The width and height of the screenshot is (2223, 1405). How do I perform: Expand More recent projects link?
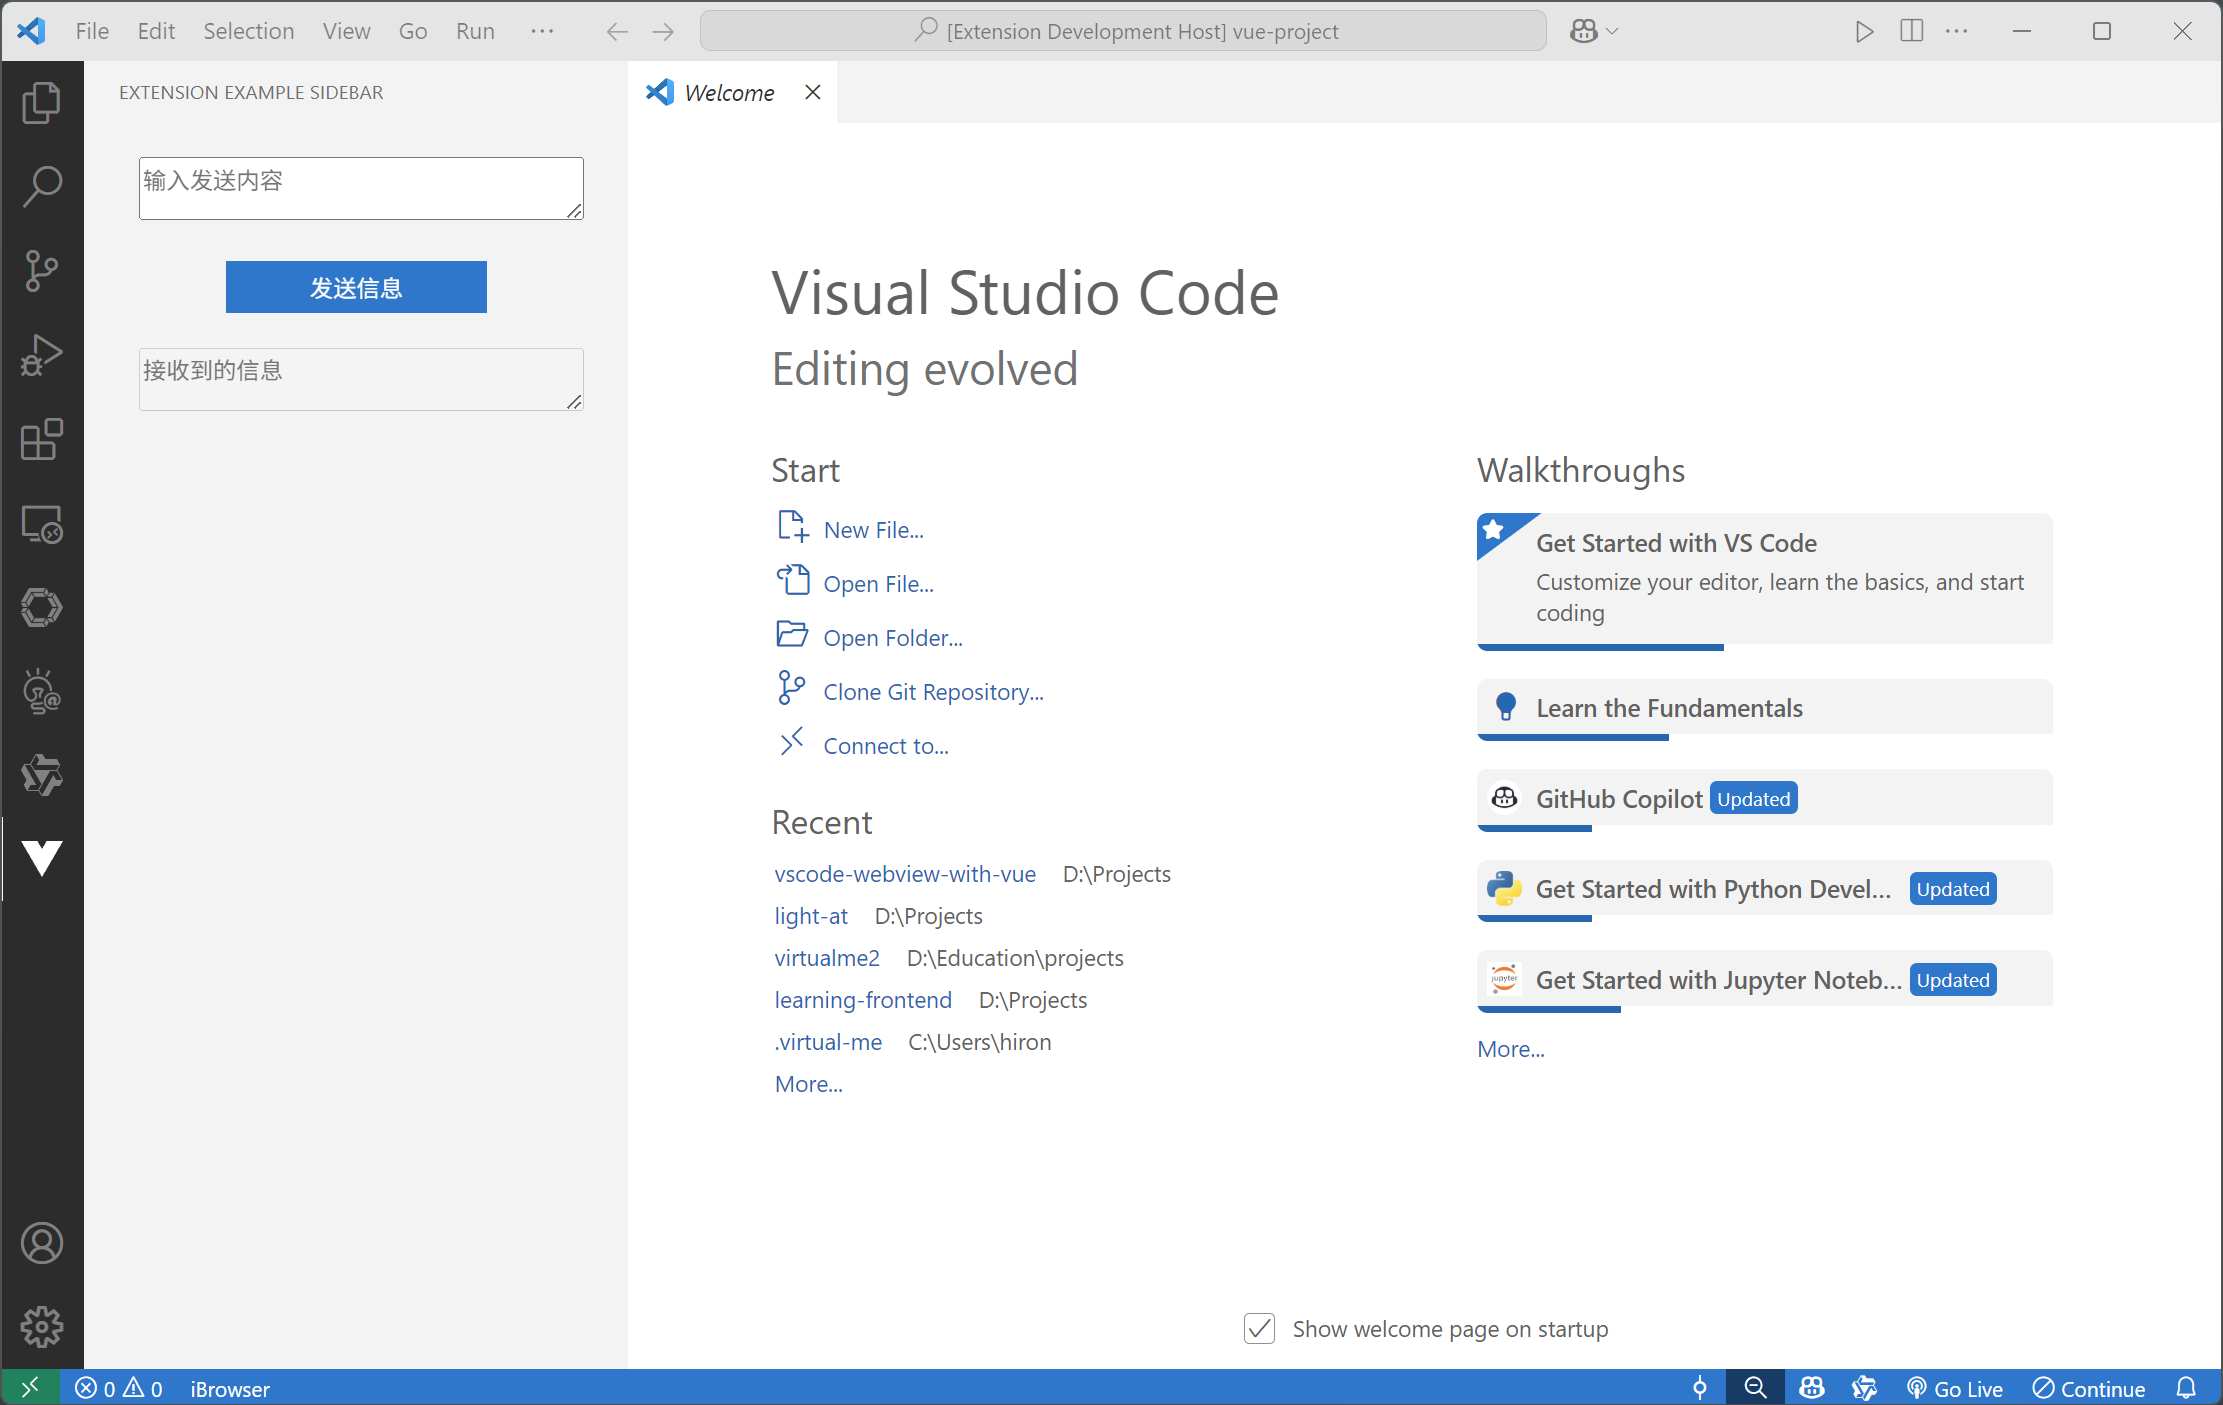pos(808,1084)
